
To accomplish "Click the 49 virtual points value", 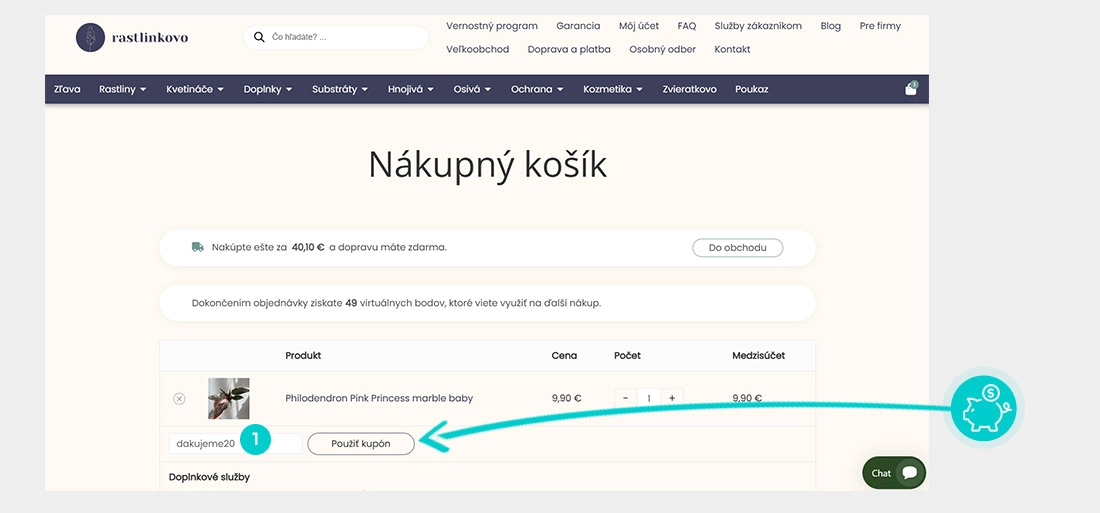I will (351, 303).
